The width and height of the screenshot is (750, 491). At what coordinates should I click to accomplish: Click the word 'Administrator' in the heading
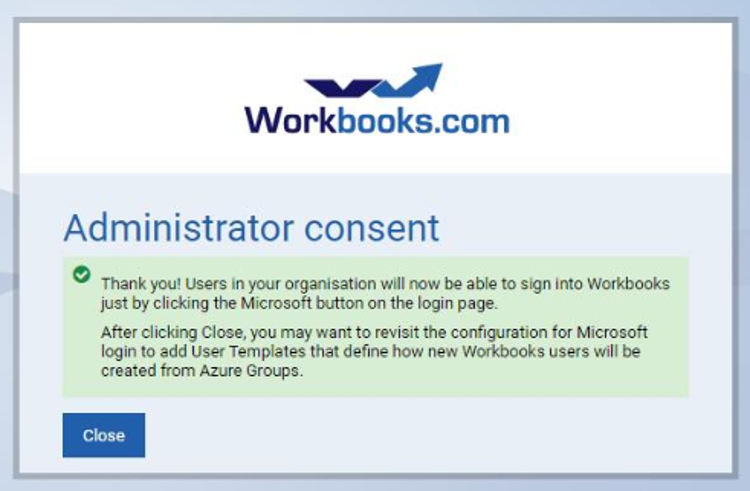[178, 228]
